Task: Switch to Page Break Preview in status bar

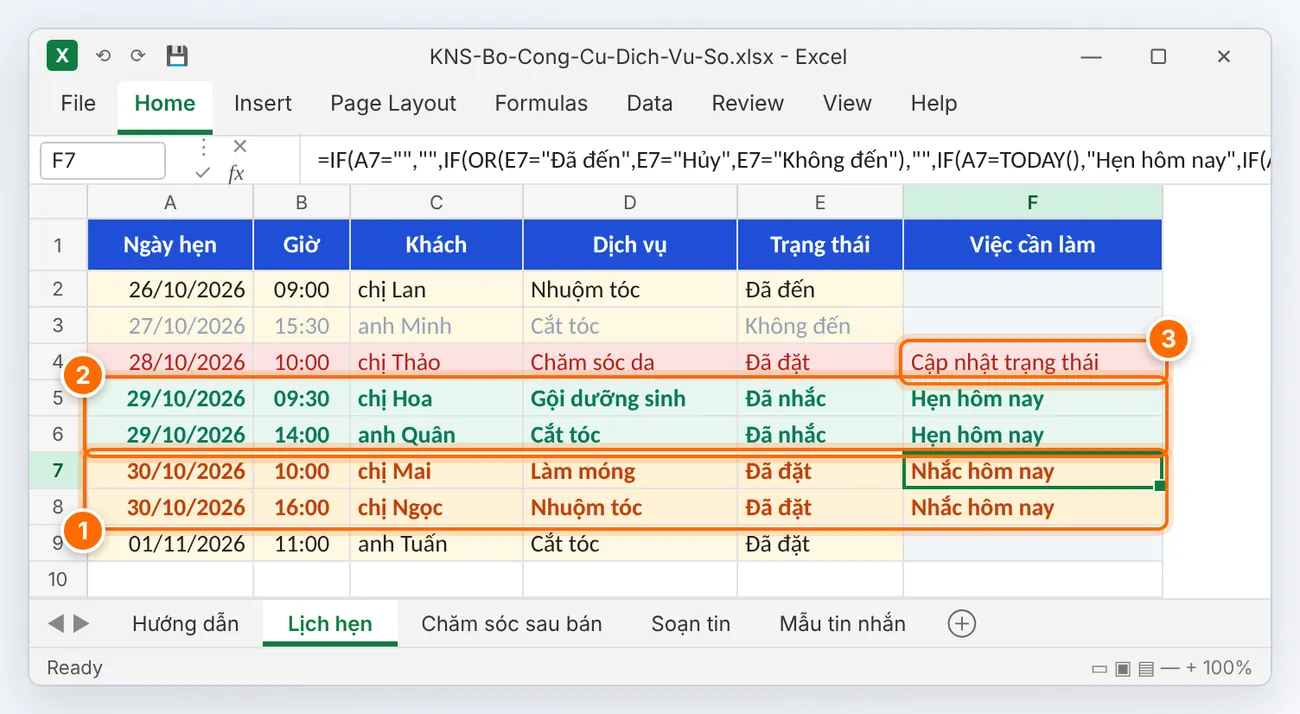Action: [1146, 668]
